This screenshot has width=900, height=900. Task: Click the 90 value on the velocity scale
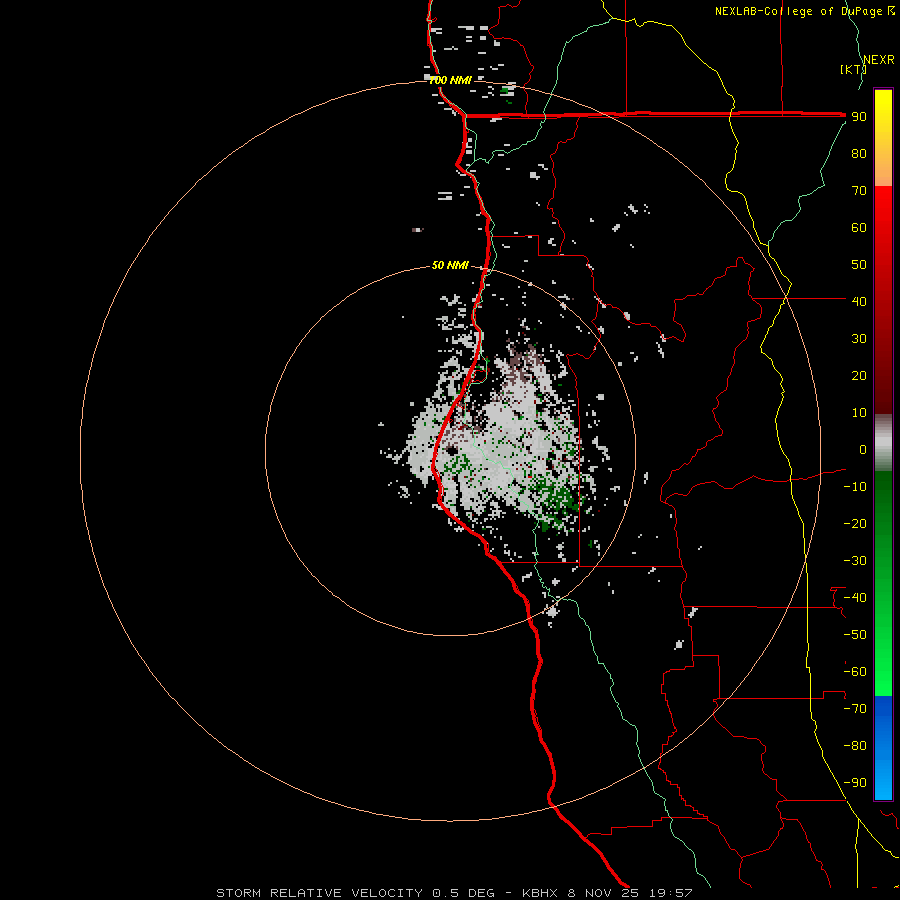coord(859,117)
